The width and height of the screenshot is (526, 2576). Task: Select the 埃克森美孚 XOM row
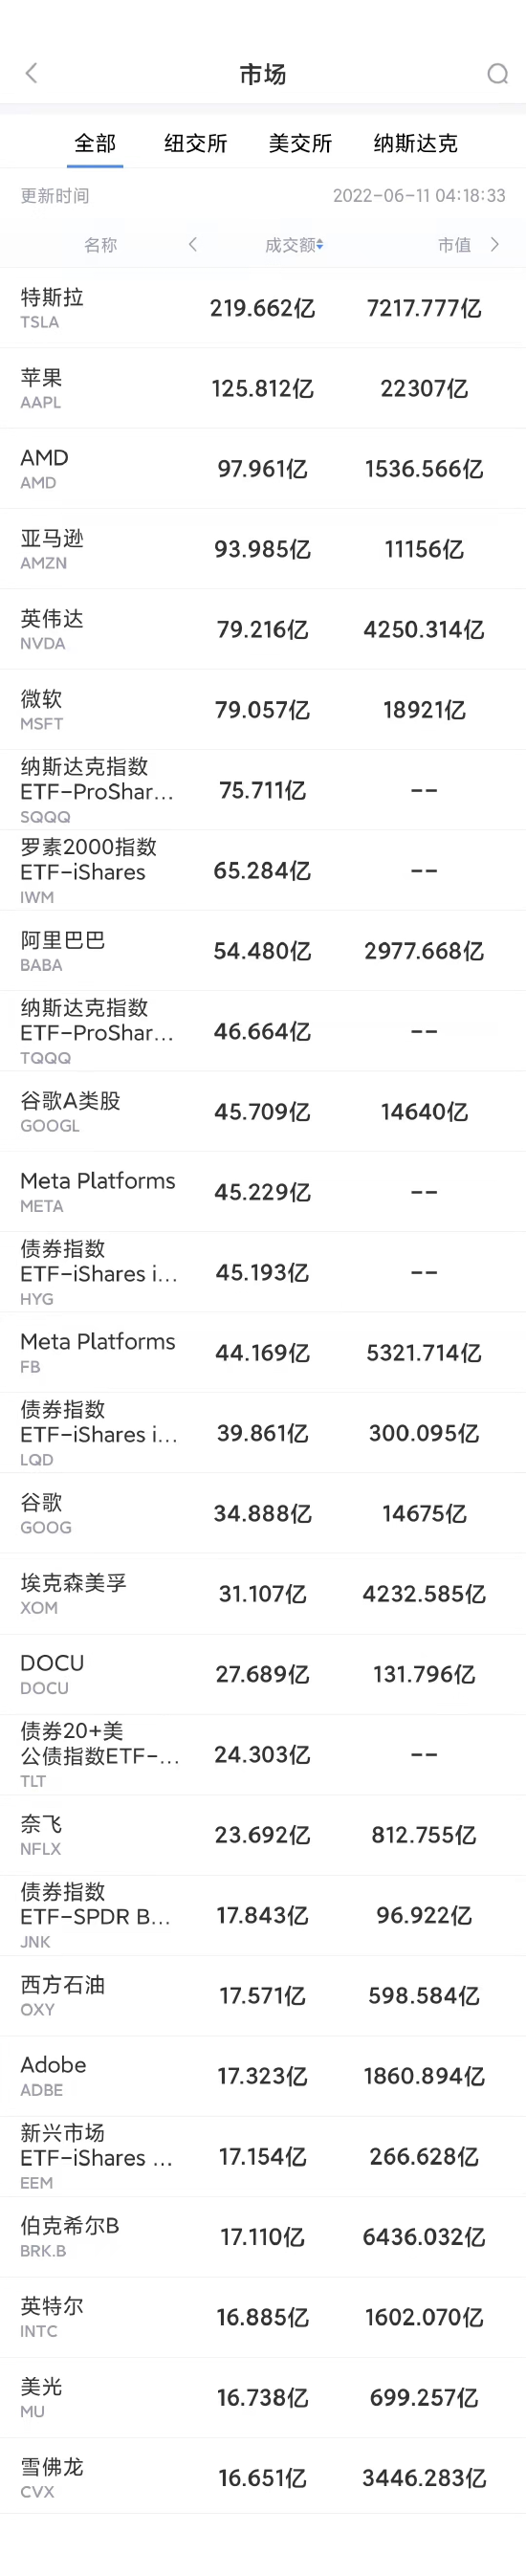pos(263,1594)
